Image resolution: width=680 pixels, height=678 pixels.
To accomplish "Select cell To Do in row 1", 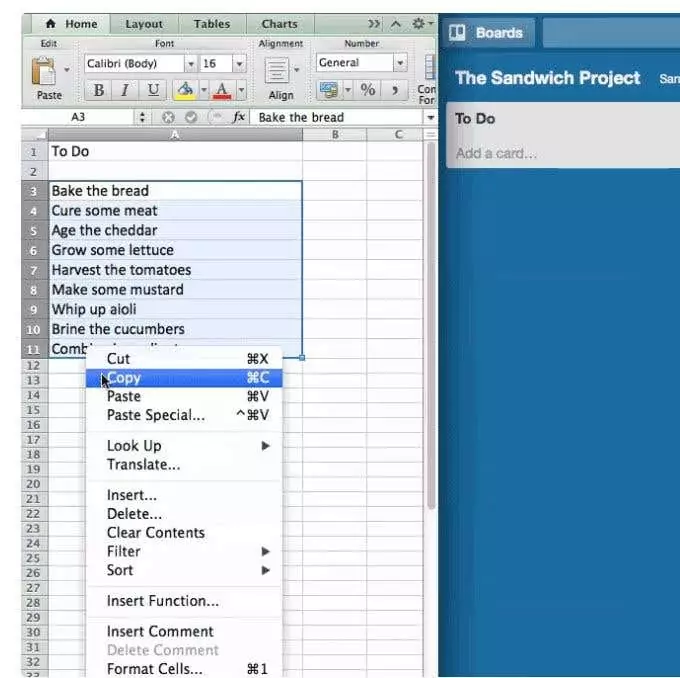I will (175, 151).
